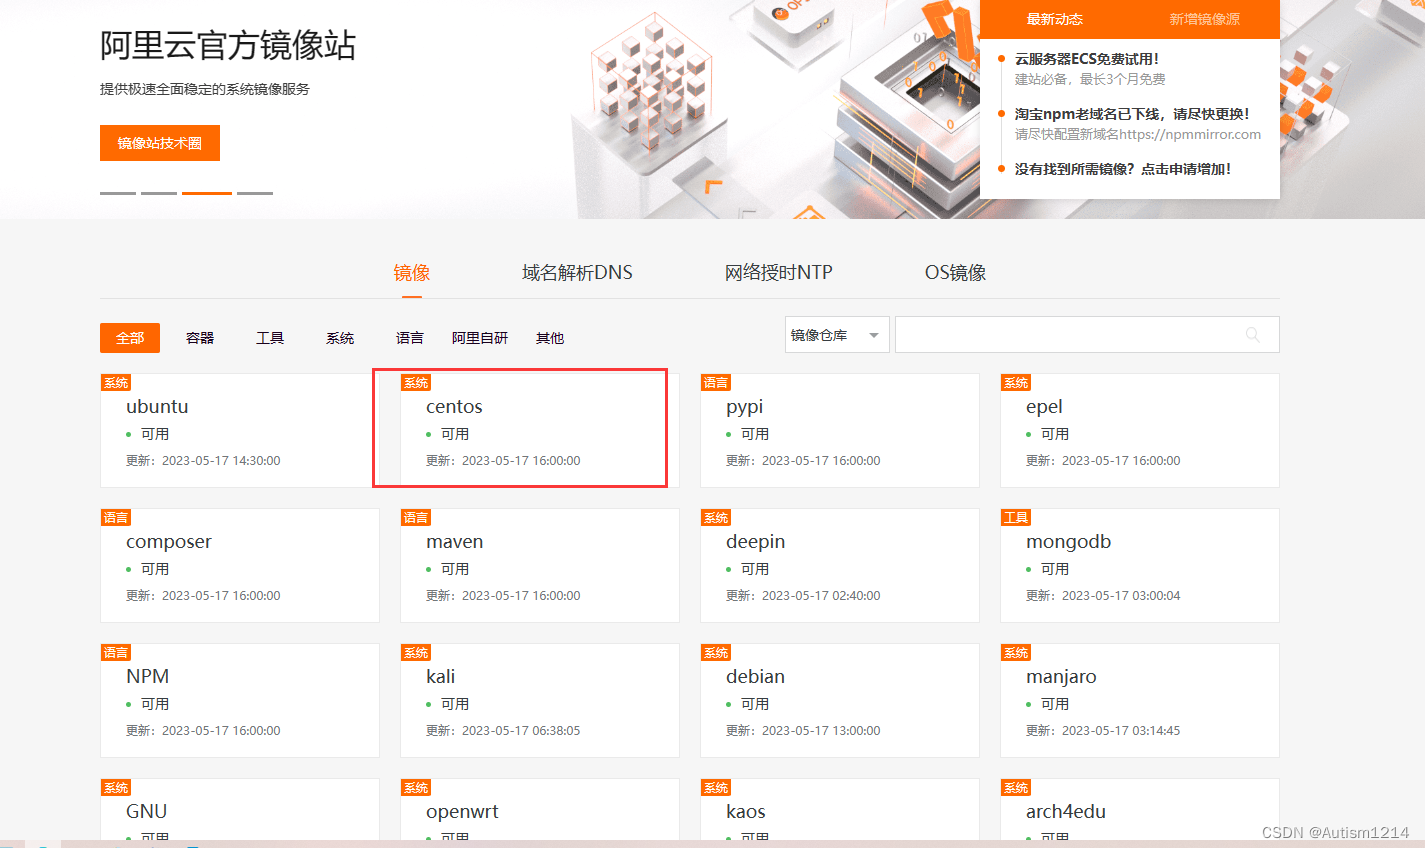Select the 阿里自研 category filter
Image resolution: width=1425 pixels, height=848 pixels.
click(x=480, y=338)
